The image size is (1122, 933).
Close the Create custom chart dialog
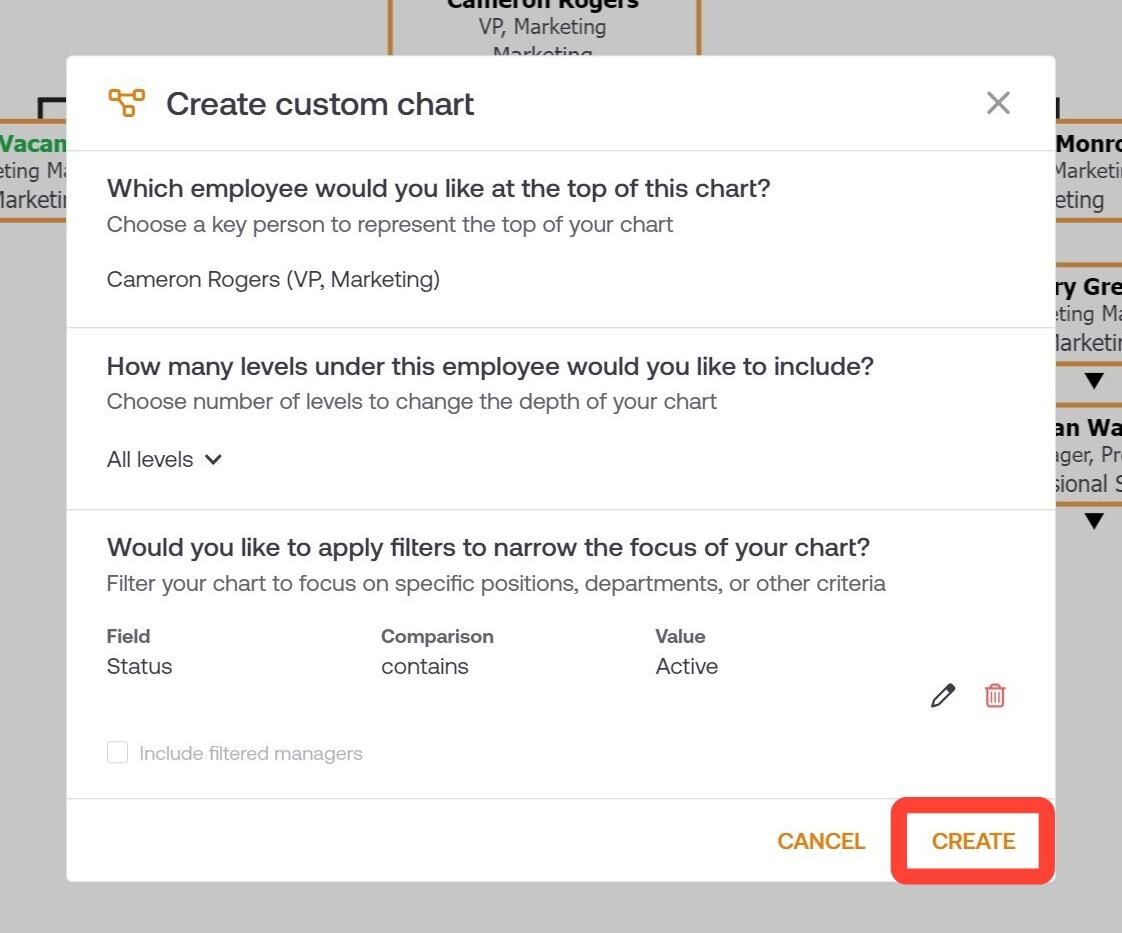[x=997, y=103]
